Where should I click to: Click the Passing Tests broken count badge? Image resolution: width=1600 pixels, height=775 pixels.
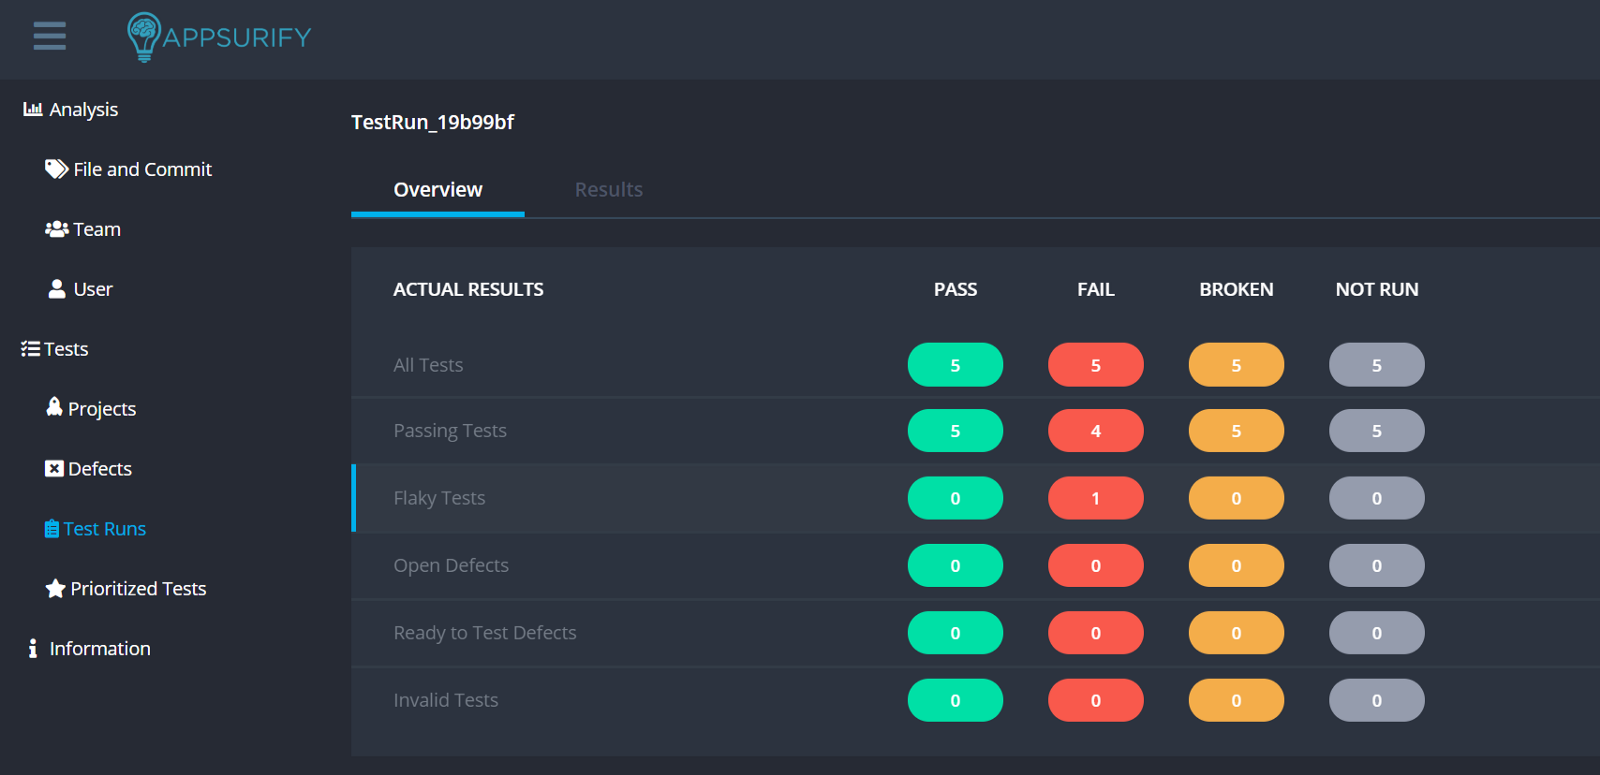(1236, 431)
